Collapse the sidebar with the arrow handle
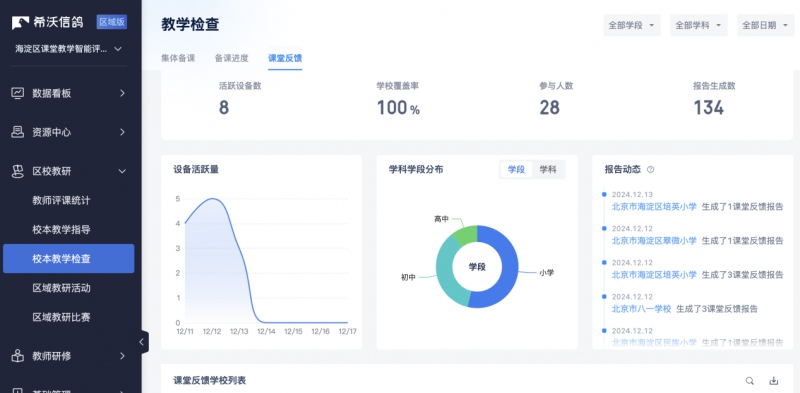This screenshot has width=800, height=393. click(142, 342)
